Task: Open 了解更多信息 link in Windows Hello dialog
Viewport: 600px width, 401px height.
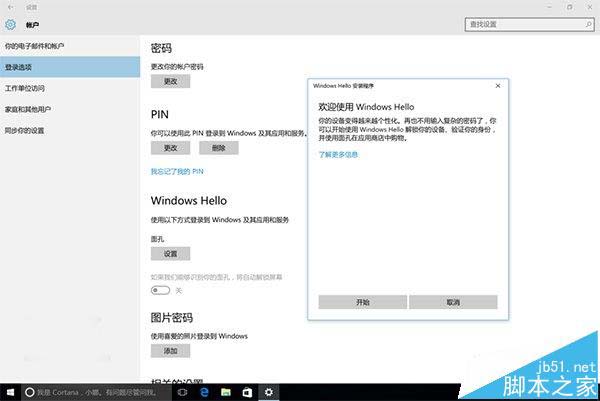Action: point(338,155)
